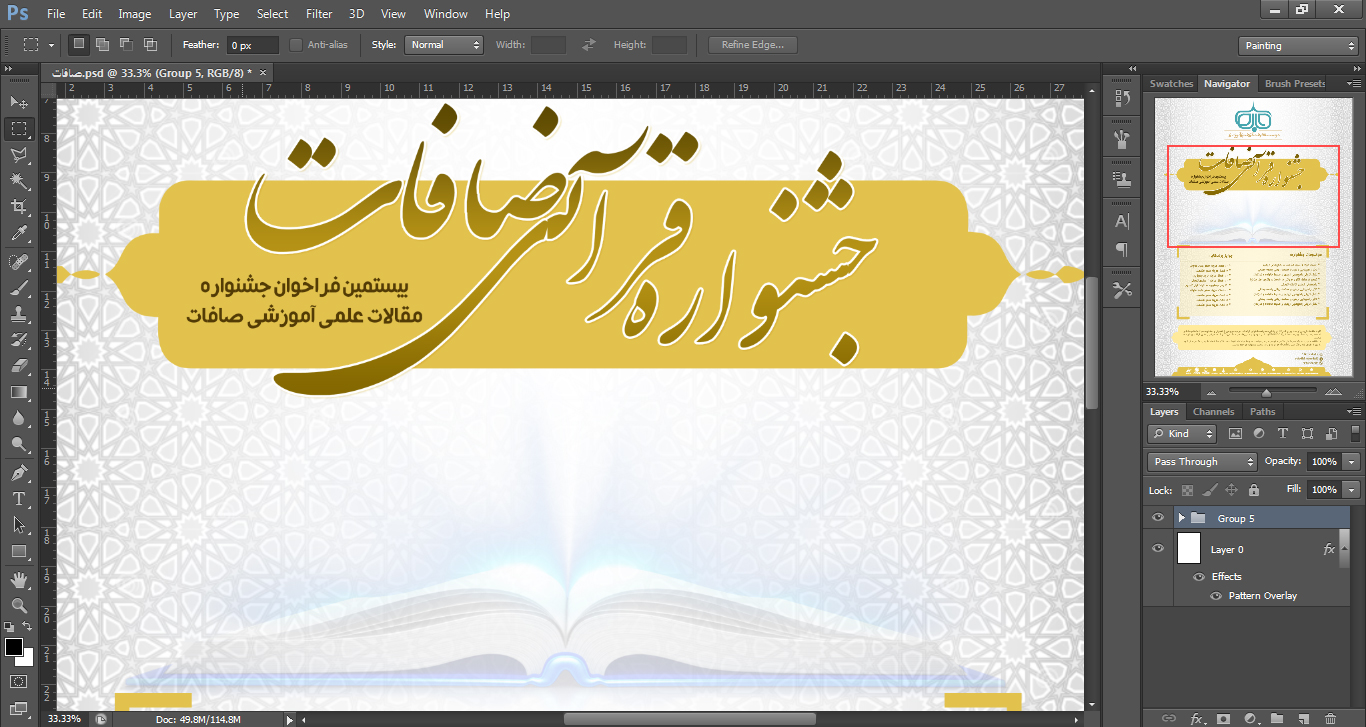Open the Painting workspace dropdown

[x=1297, y=46]
